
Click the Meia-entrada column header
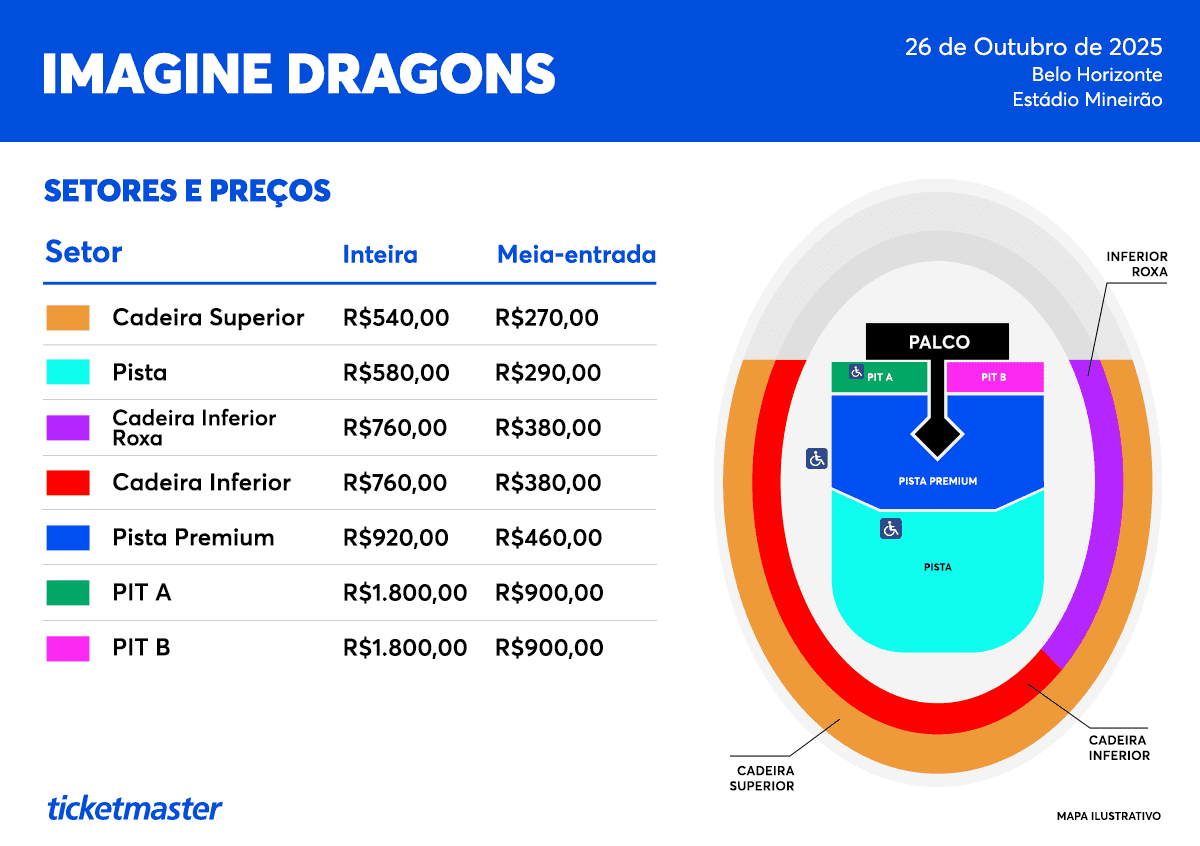576,254
